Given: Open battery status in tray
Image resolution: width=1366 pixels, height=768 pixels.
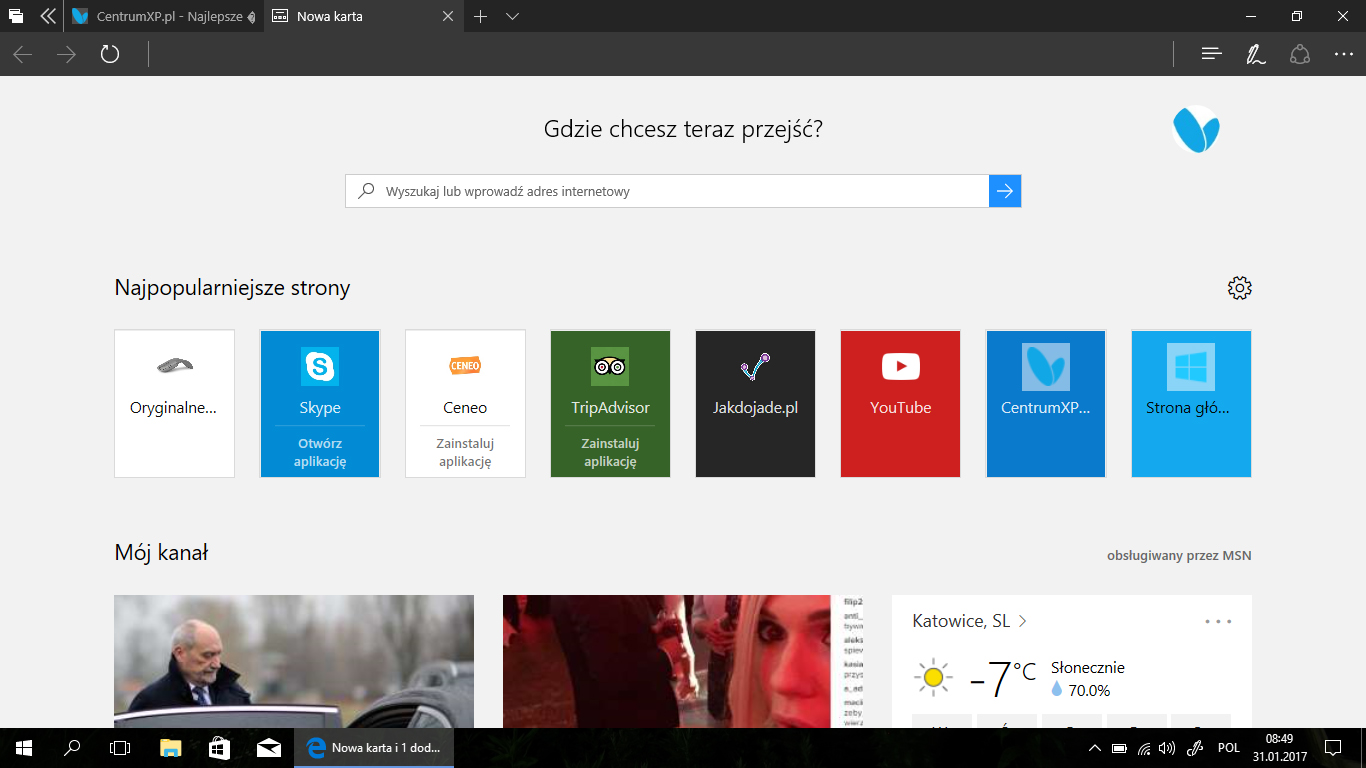Looking at the screenshot, I should click(1120, 747).
